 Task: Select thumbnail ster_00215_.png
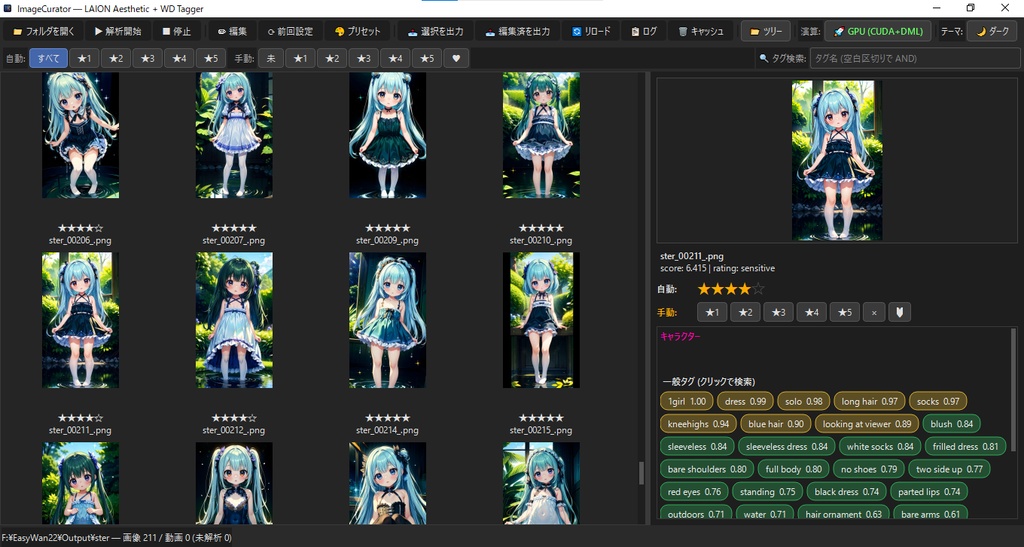[x=541, y=320]
